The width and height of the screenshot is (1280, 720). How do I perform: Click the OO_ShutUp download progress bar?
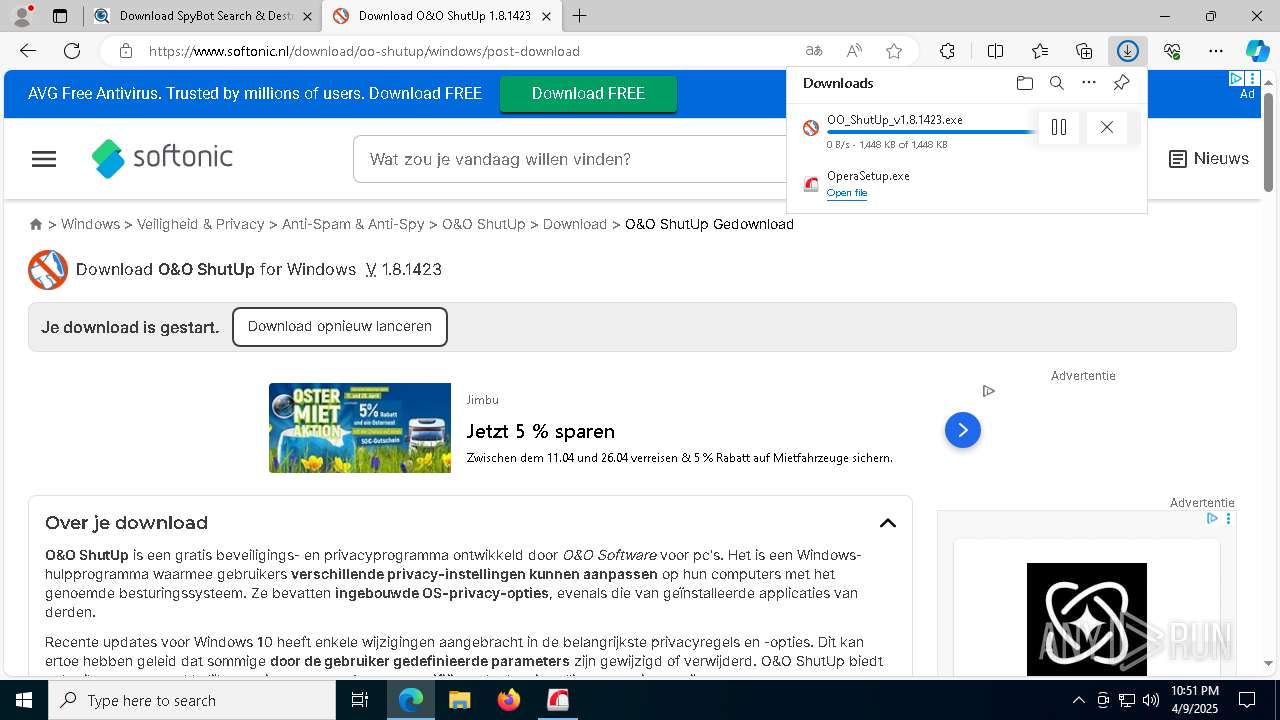pyautogui.click(x=930, y=132)
